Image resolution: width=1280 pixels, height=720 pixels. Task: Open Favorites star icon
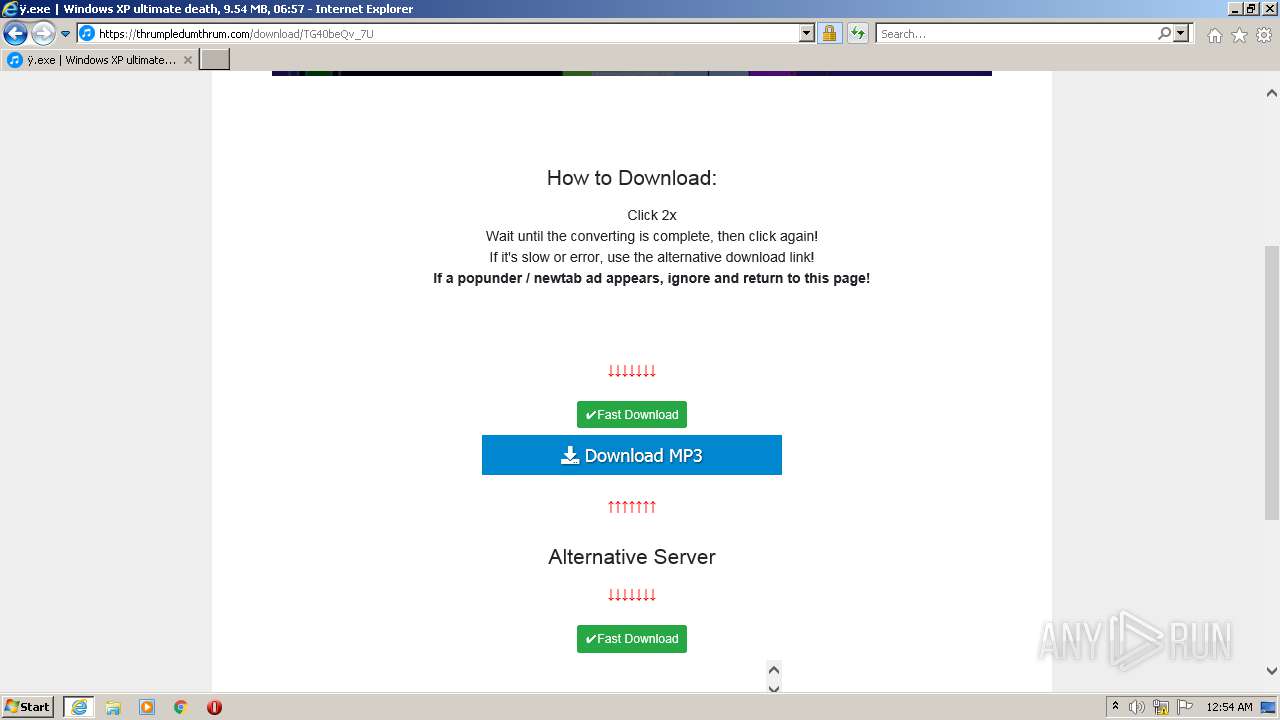(x=1239, y=35)
